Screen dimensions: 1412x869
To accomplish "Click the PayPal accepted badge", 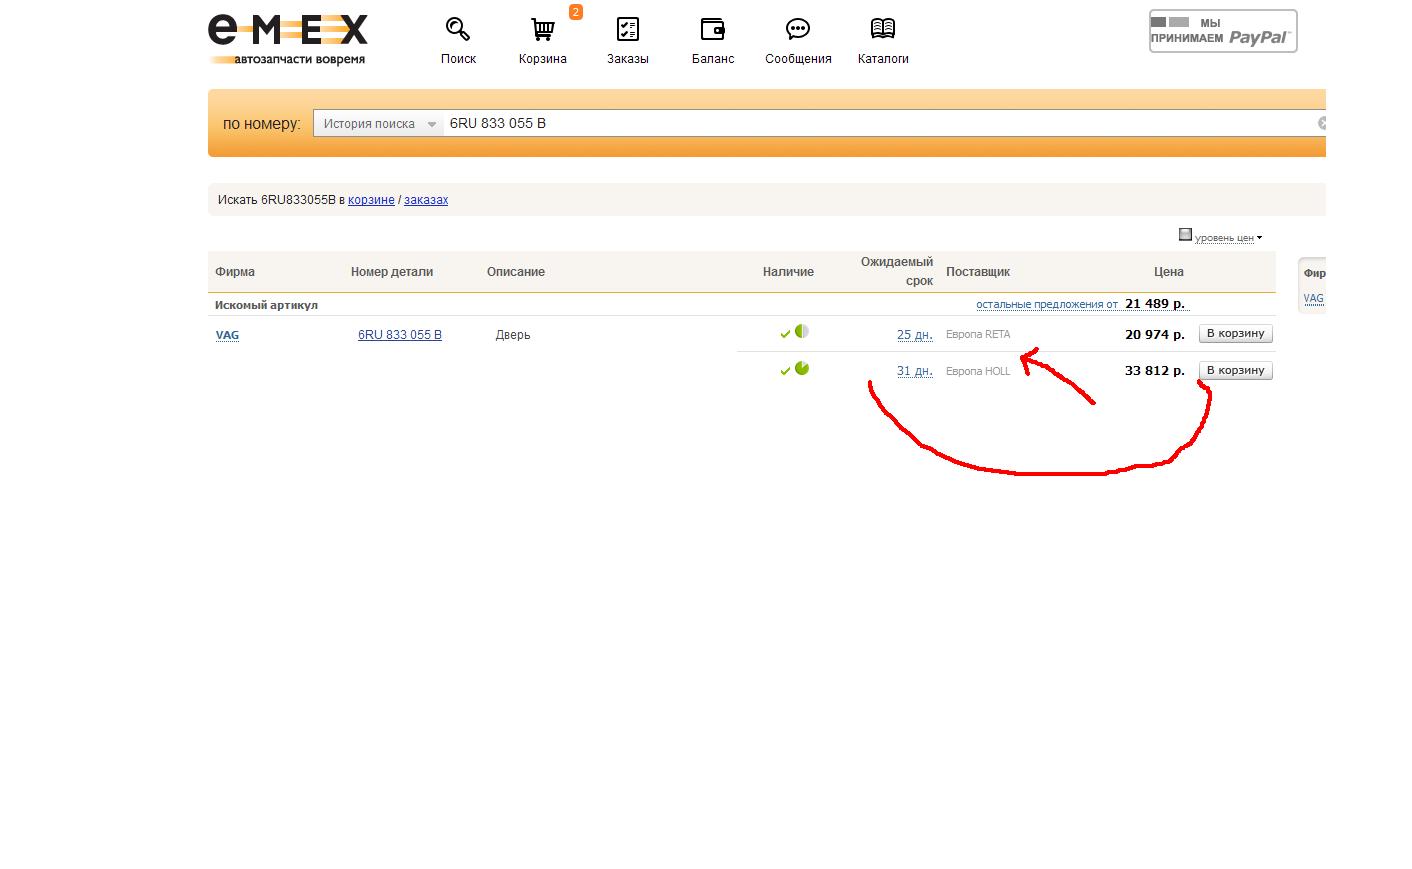I will point(1222,31).
